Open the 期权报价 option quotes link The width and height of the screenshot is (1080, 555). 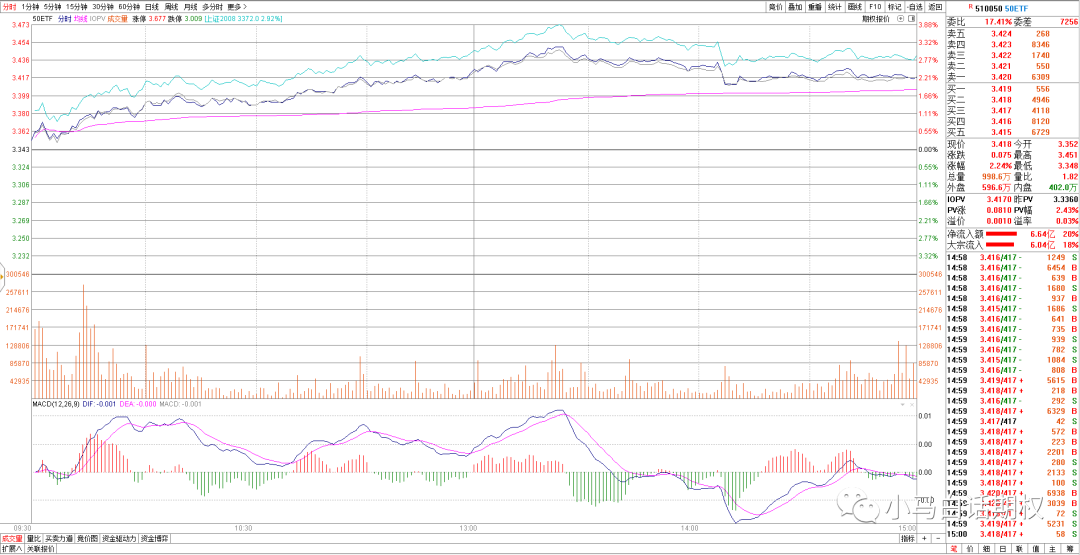875,19
